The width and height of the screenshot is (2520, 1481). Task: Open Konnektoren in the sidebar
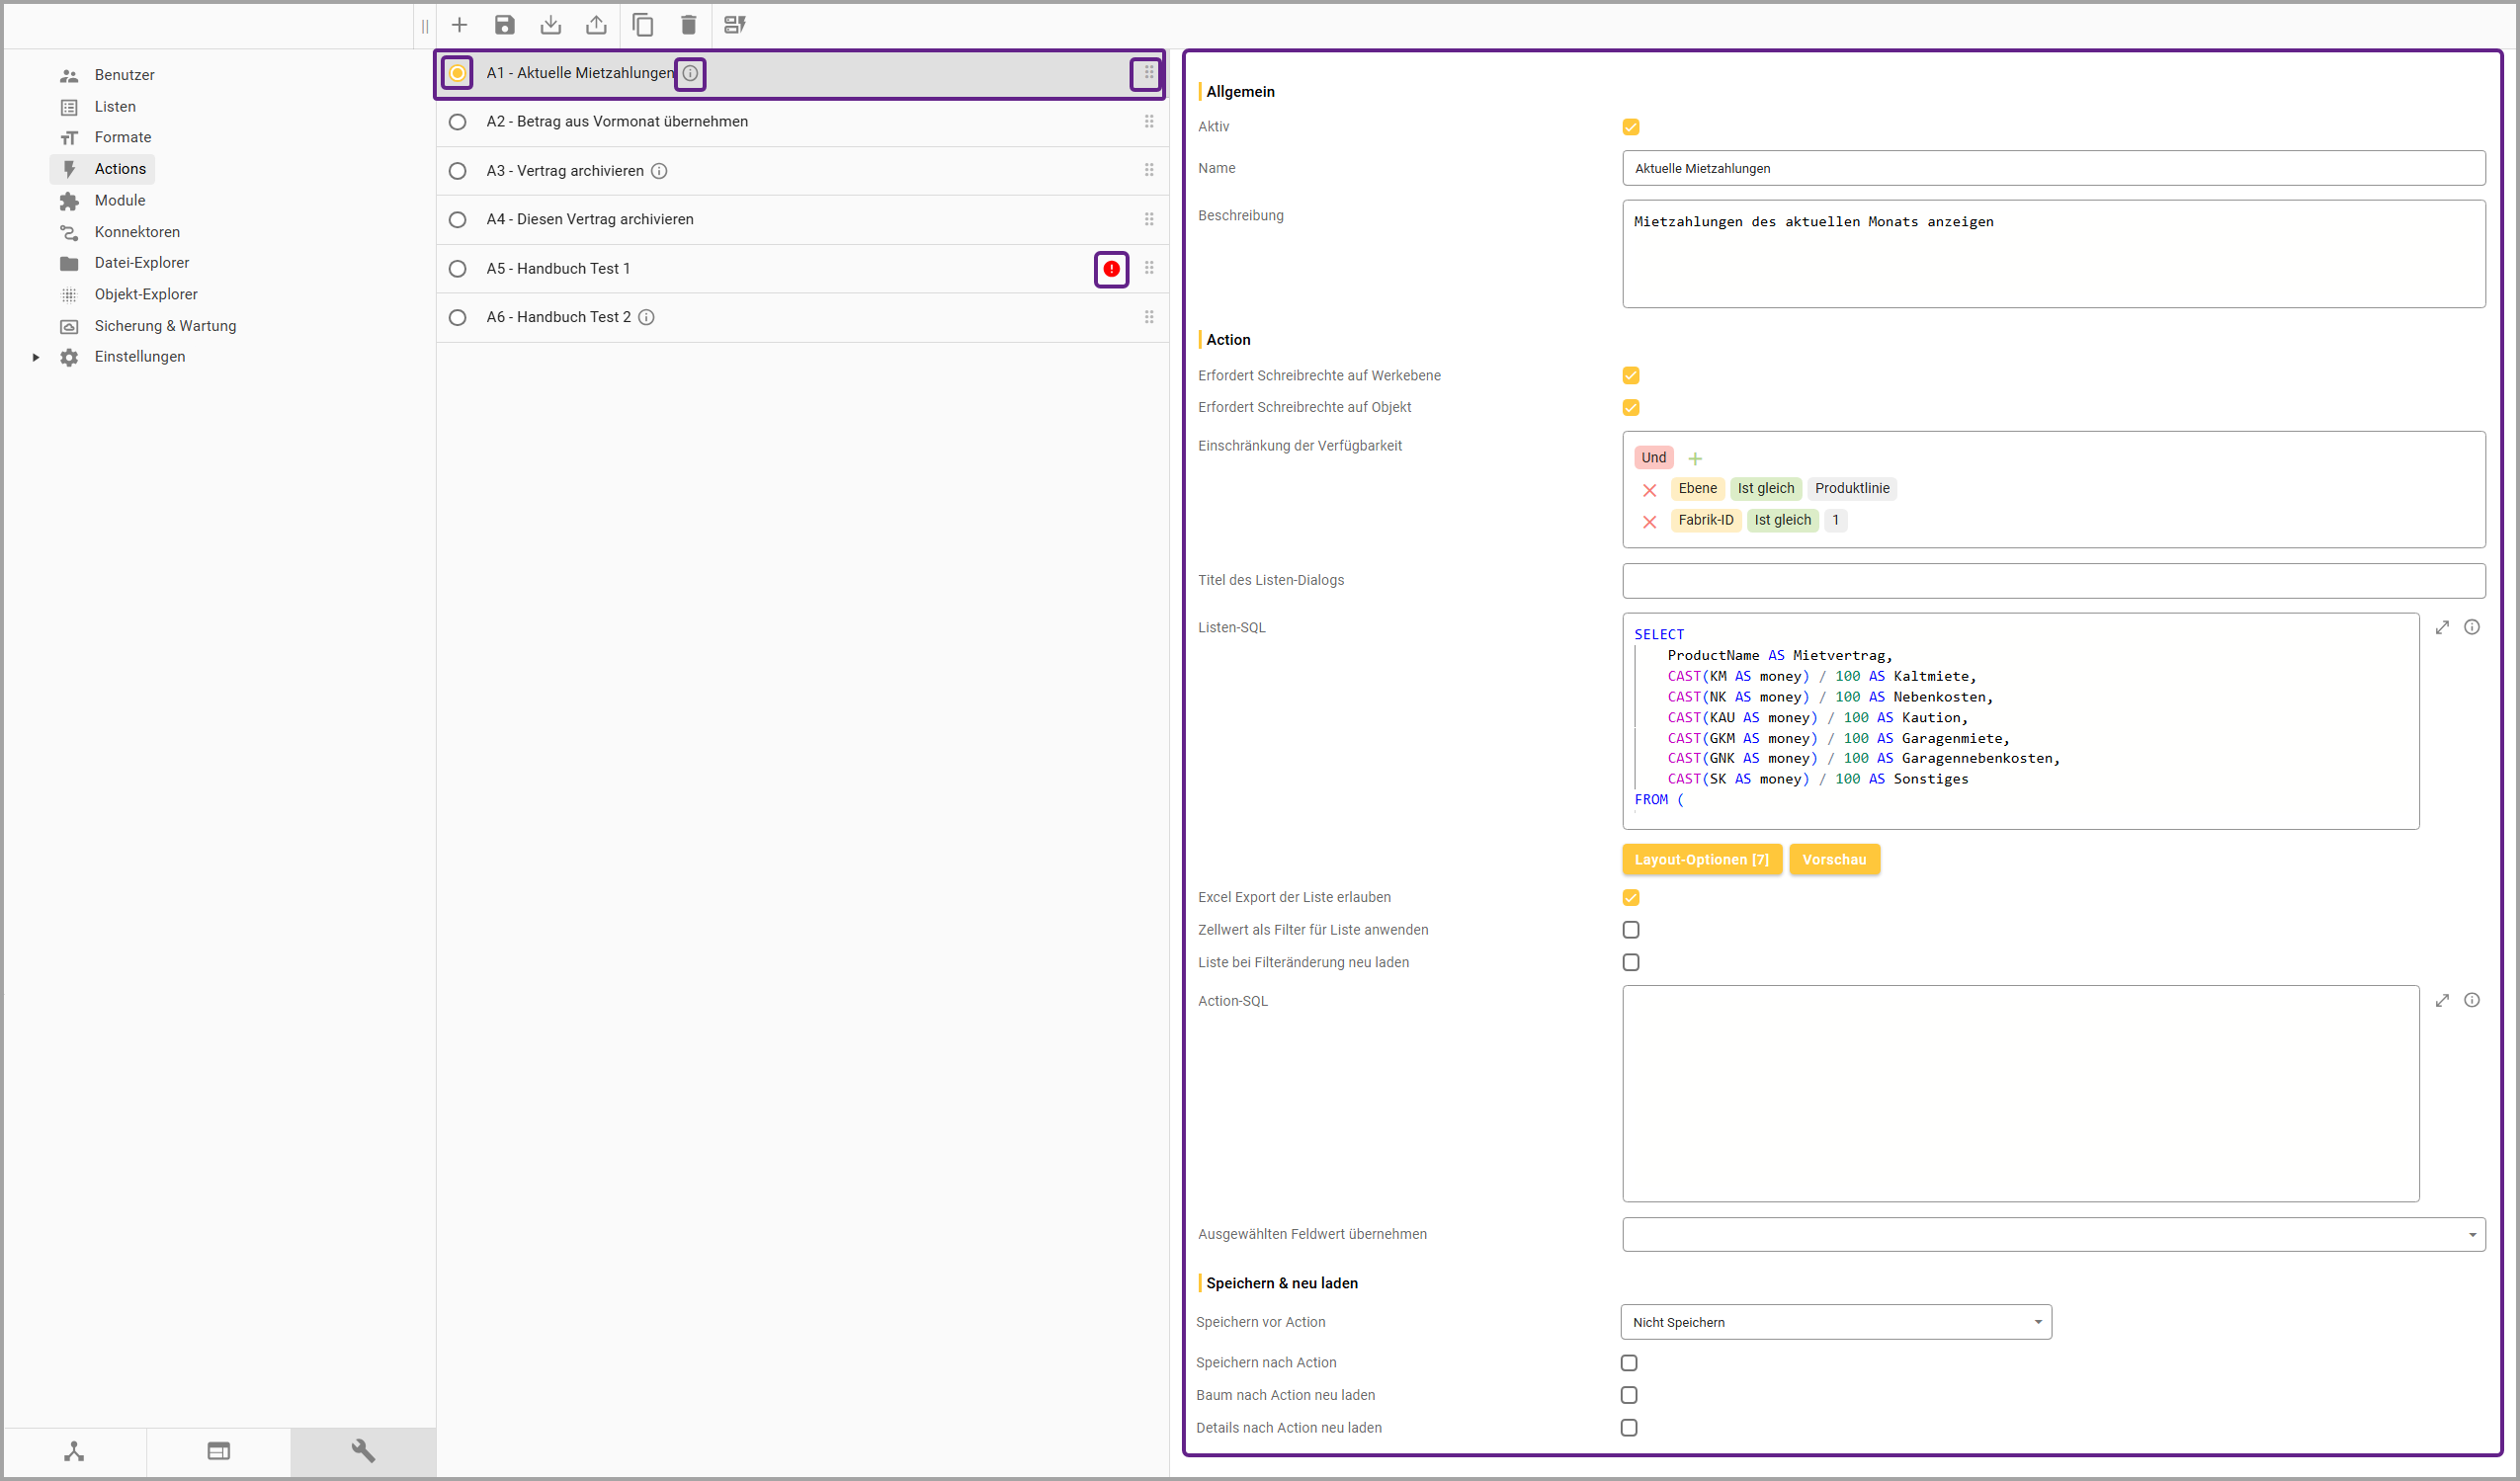137,232
